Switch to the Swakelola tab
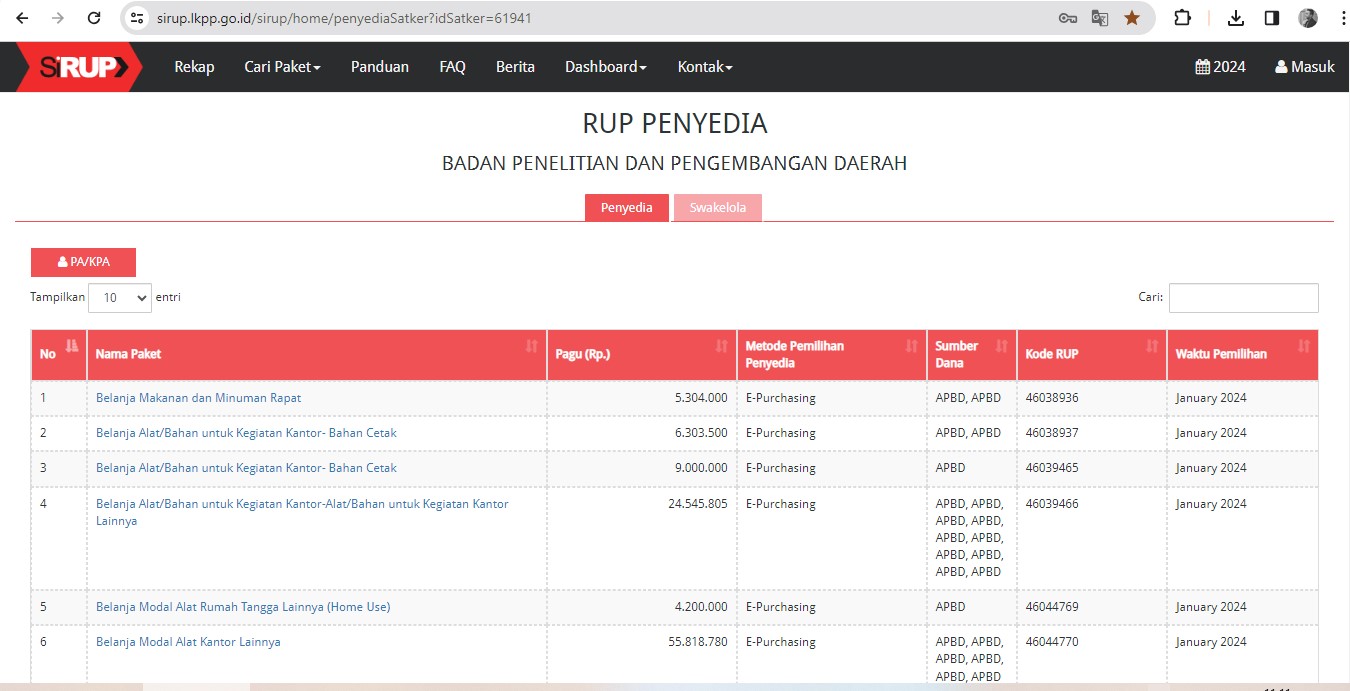 tap(717, 208)
